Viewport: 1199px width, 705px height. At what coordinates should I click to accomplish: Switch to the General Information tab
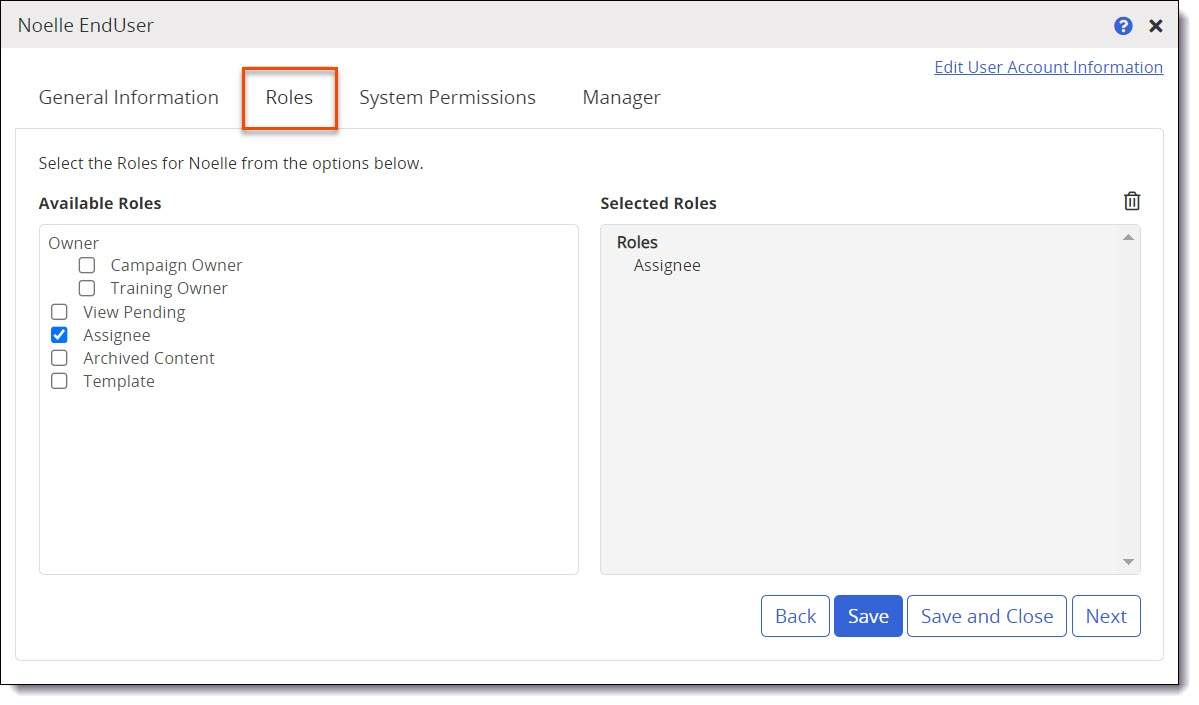(x=128, y=97)
